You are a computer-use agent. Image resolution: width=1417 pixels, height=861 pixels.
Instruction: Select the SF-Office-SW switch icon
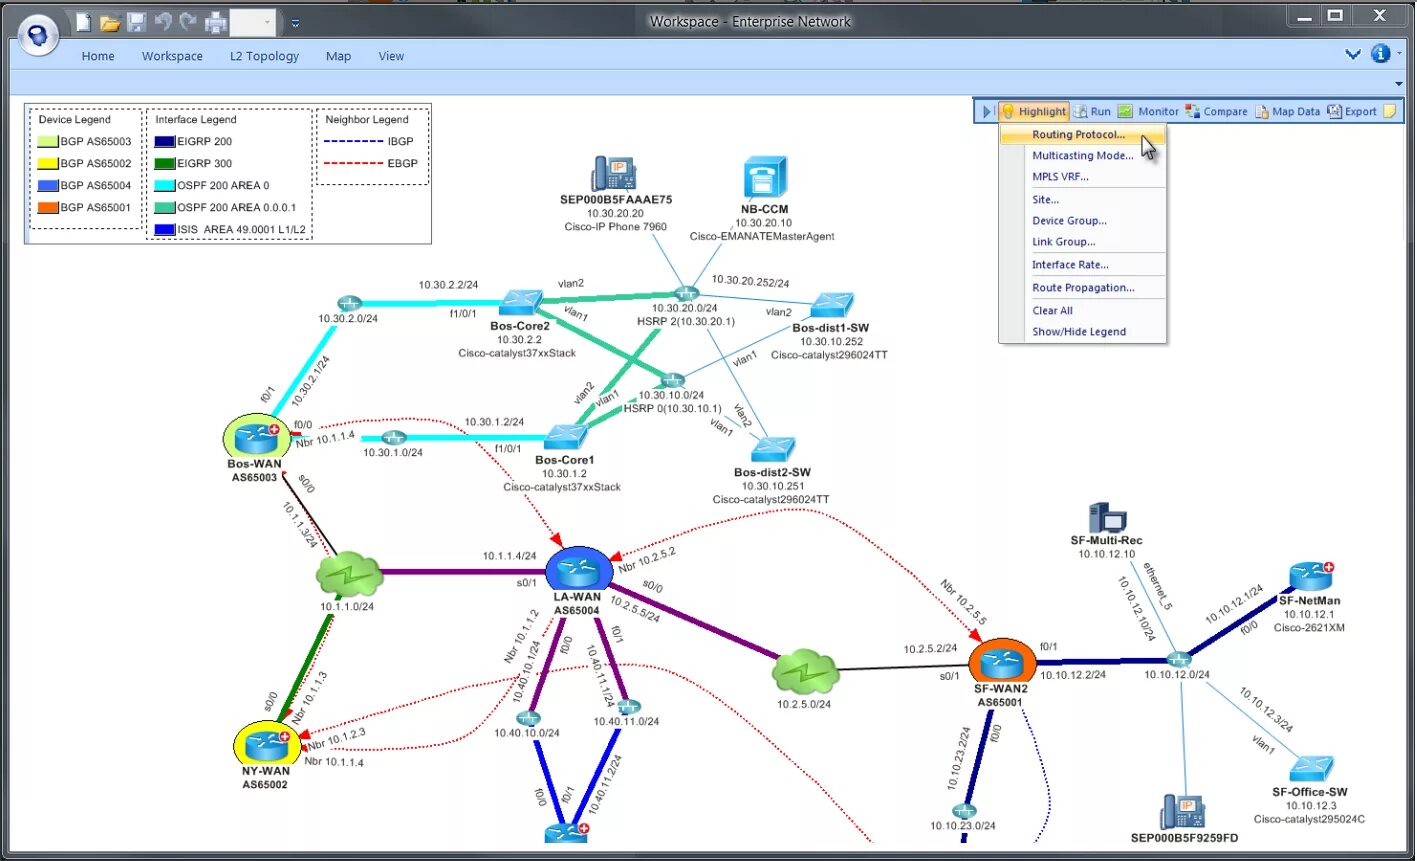(1311, 769)
